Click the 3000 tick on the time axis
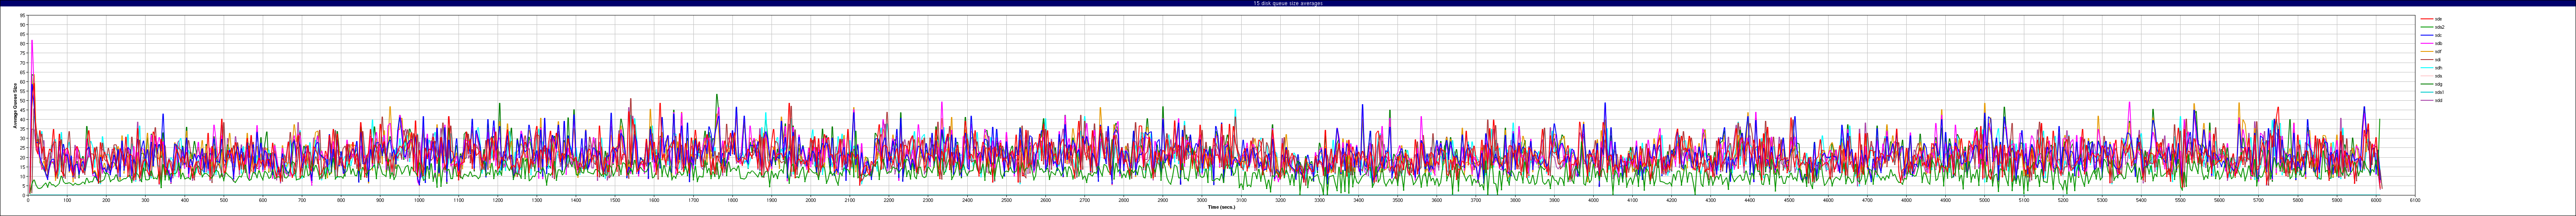Viewport: 2576px width, 216px height. click(x=1202, y=200)
